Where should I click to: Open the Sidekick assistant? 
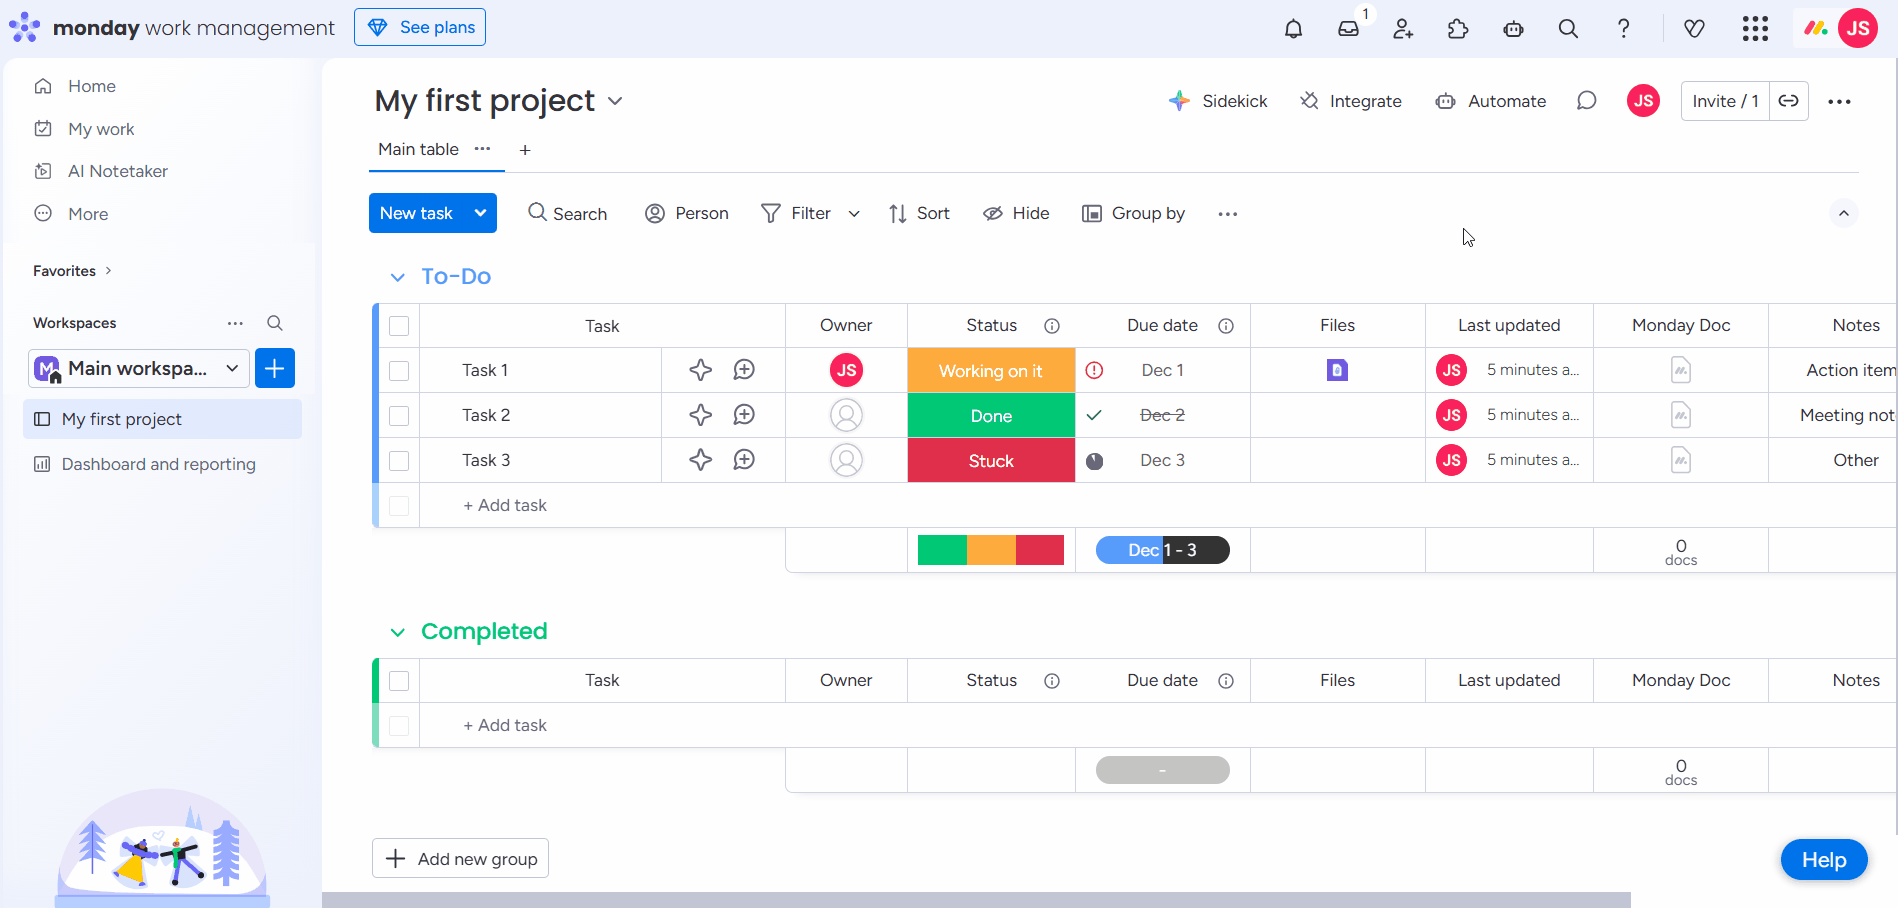(1218, 101)
